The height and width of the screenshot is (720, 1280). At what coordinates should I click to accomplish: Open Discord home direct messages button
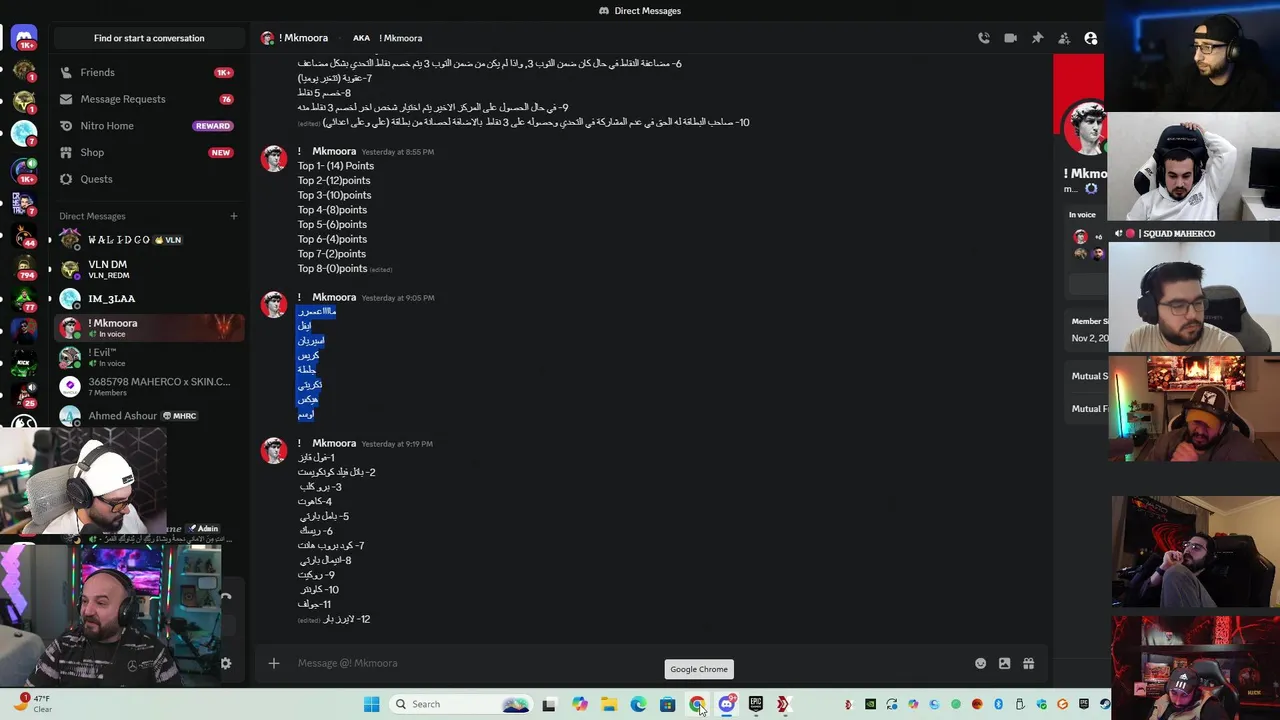coord(24,38)
